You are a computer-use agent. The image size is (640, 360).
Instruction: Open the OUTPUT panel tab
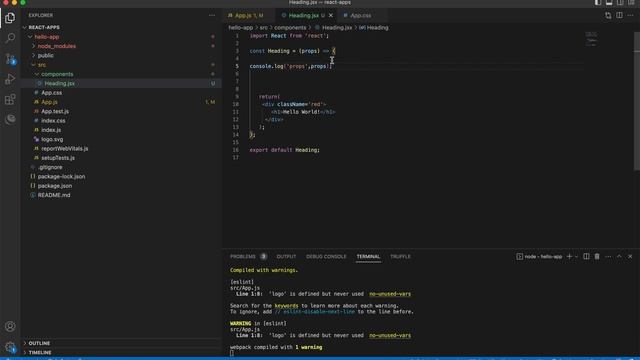click(x=286, y=256)
